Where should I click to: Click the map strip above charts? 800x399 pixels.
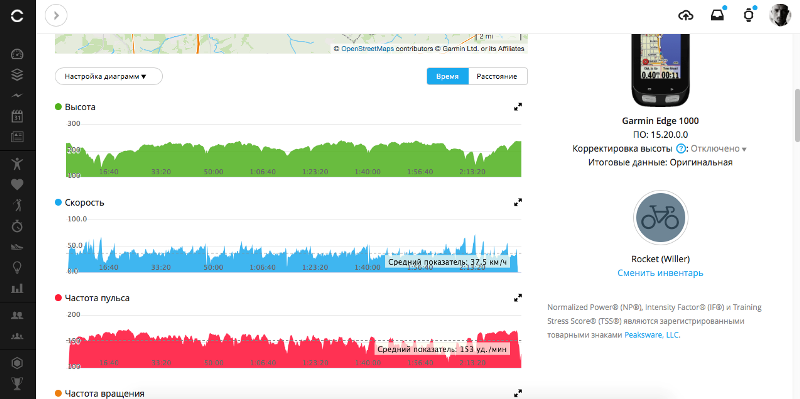click(291, 43)
